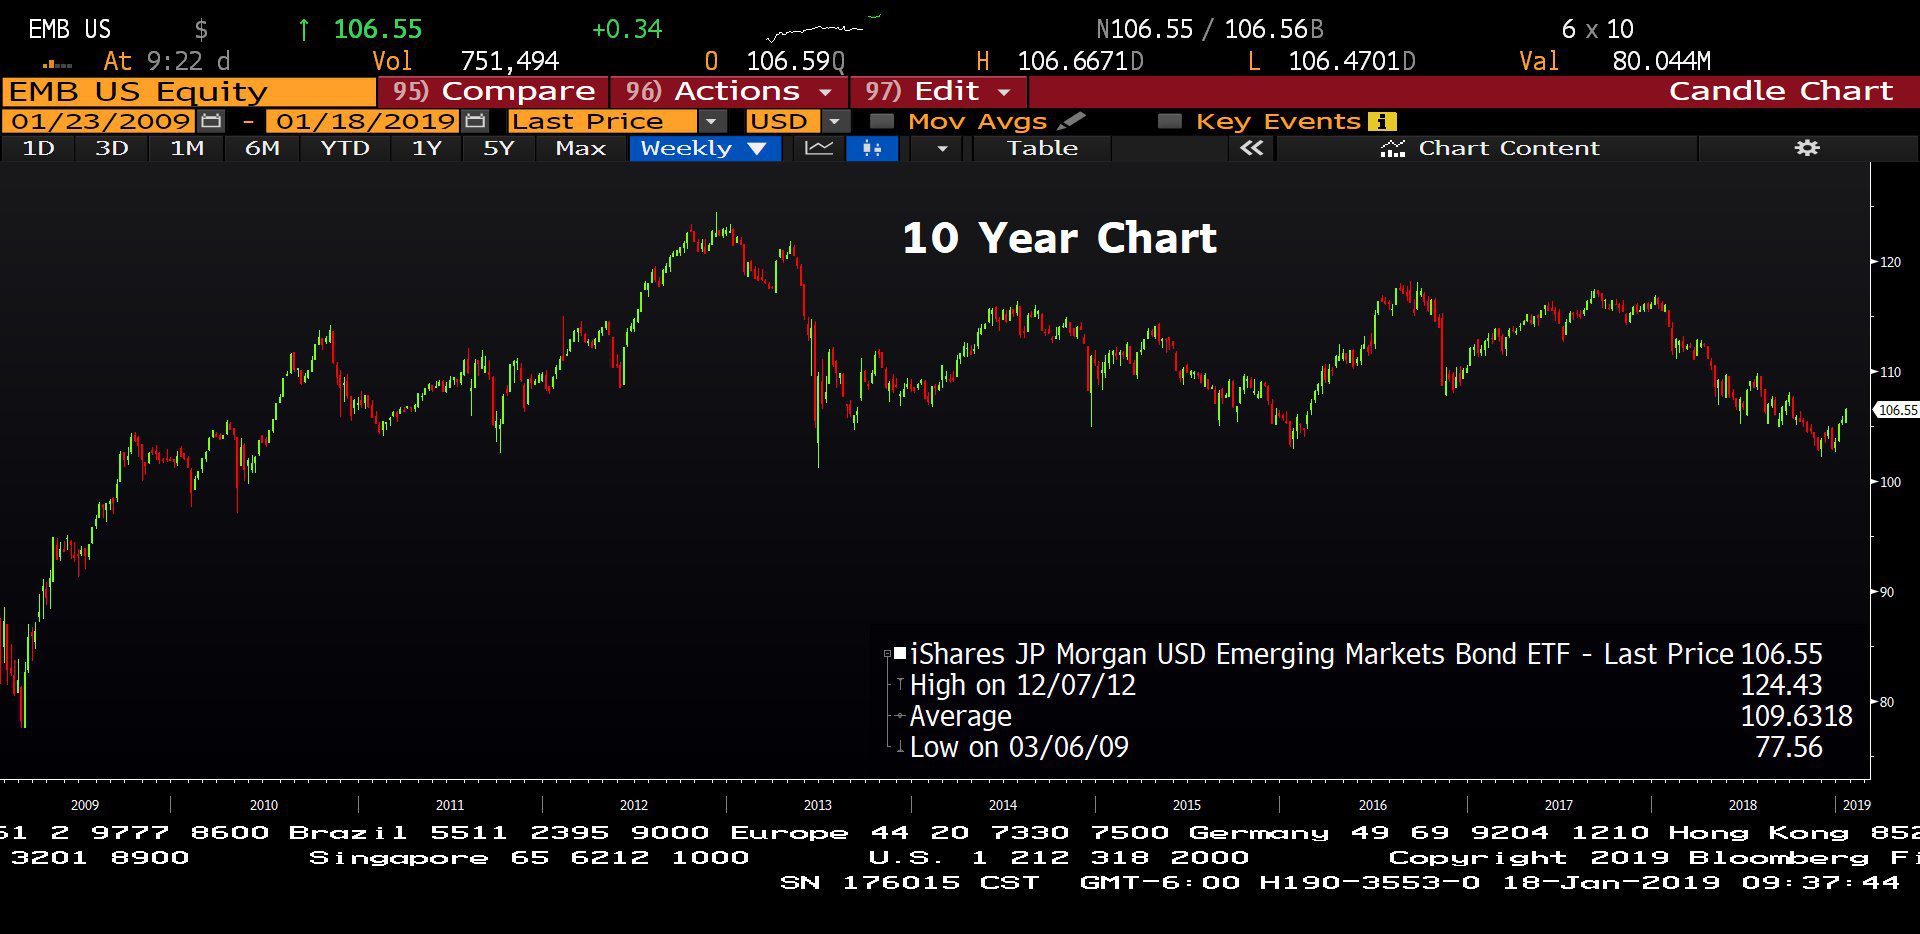The height and width of the screenshot is (934, 1920).
Task: Switch to line chart type icon
Action: tap(819, 148)
